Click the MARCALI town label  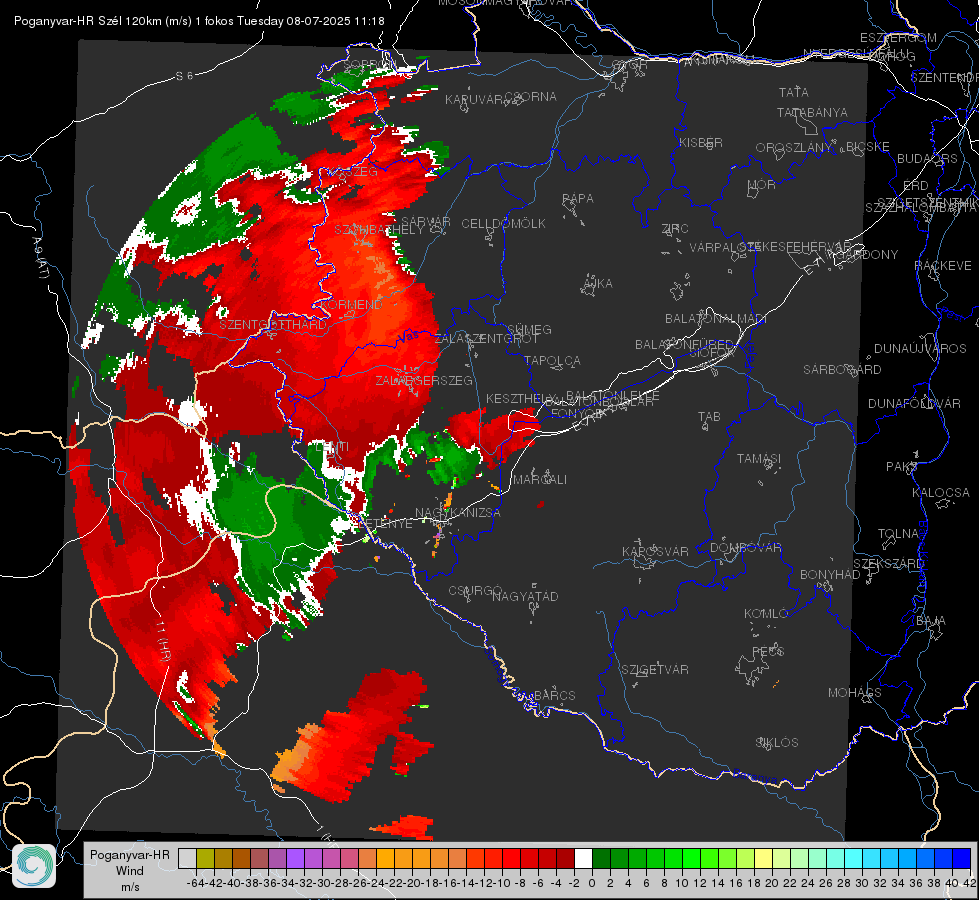coord(539,480)
